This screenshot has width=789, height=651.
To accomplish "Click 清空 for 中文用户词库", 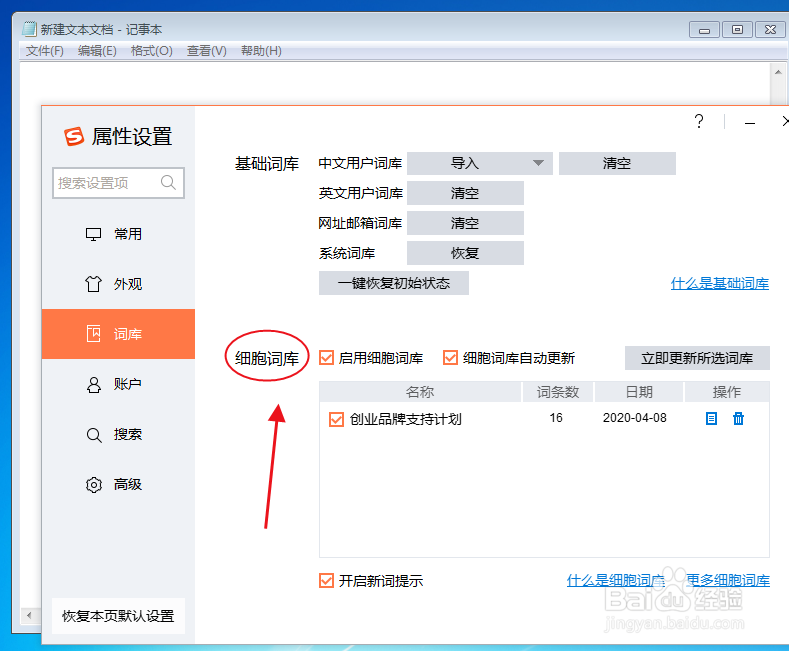I will (x=617, y=163).
